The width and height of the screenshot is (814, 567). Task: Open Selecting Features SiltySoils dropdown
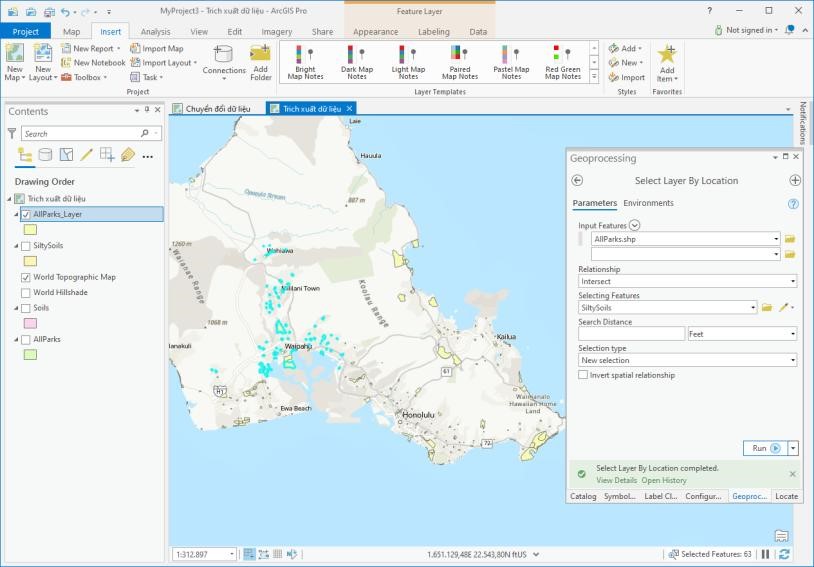click(x=753, y=307)
